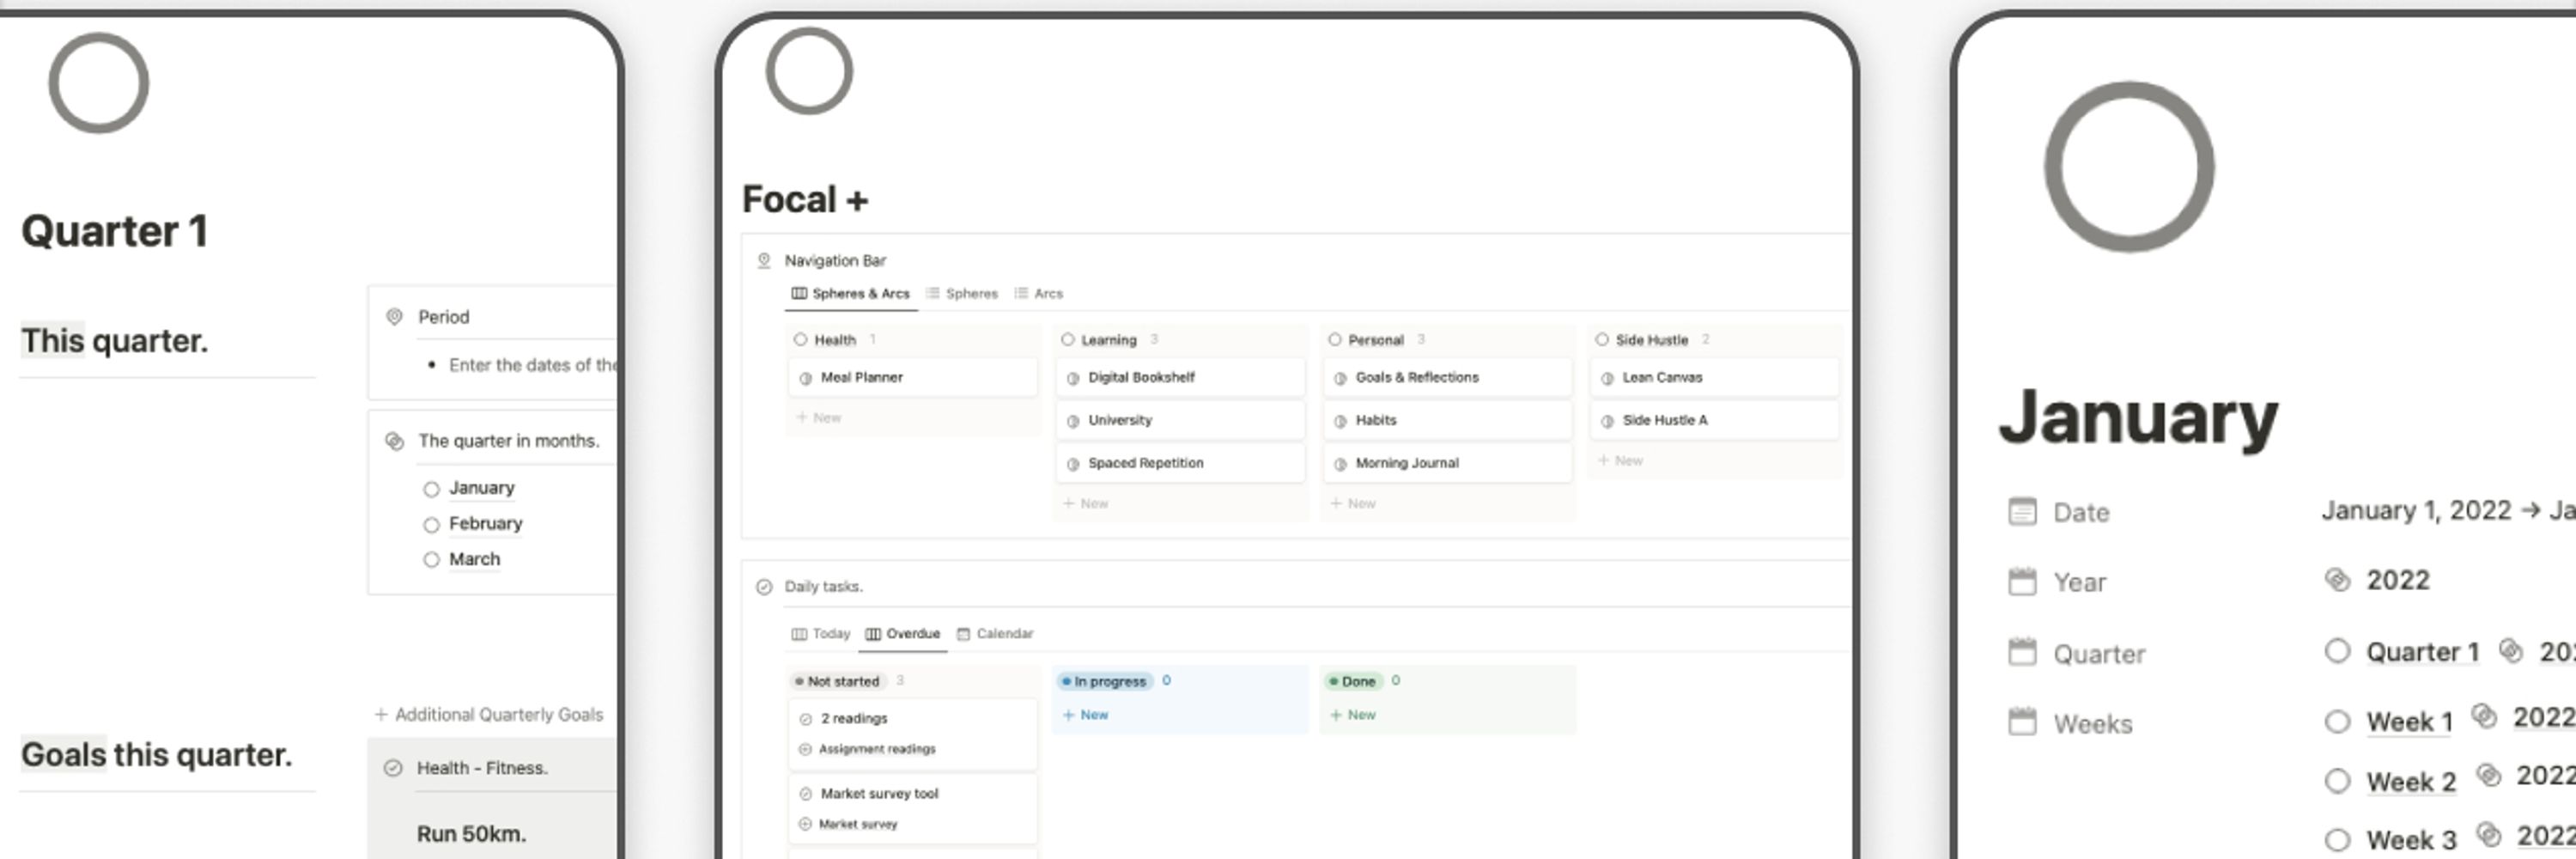Click the Side Hustle column group header
This screenshot has width=2576, height=859.
coord(1641,340)
